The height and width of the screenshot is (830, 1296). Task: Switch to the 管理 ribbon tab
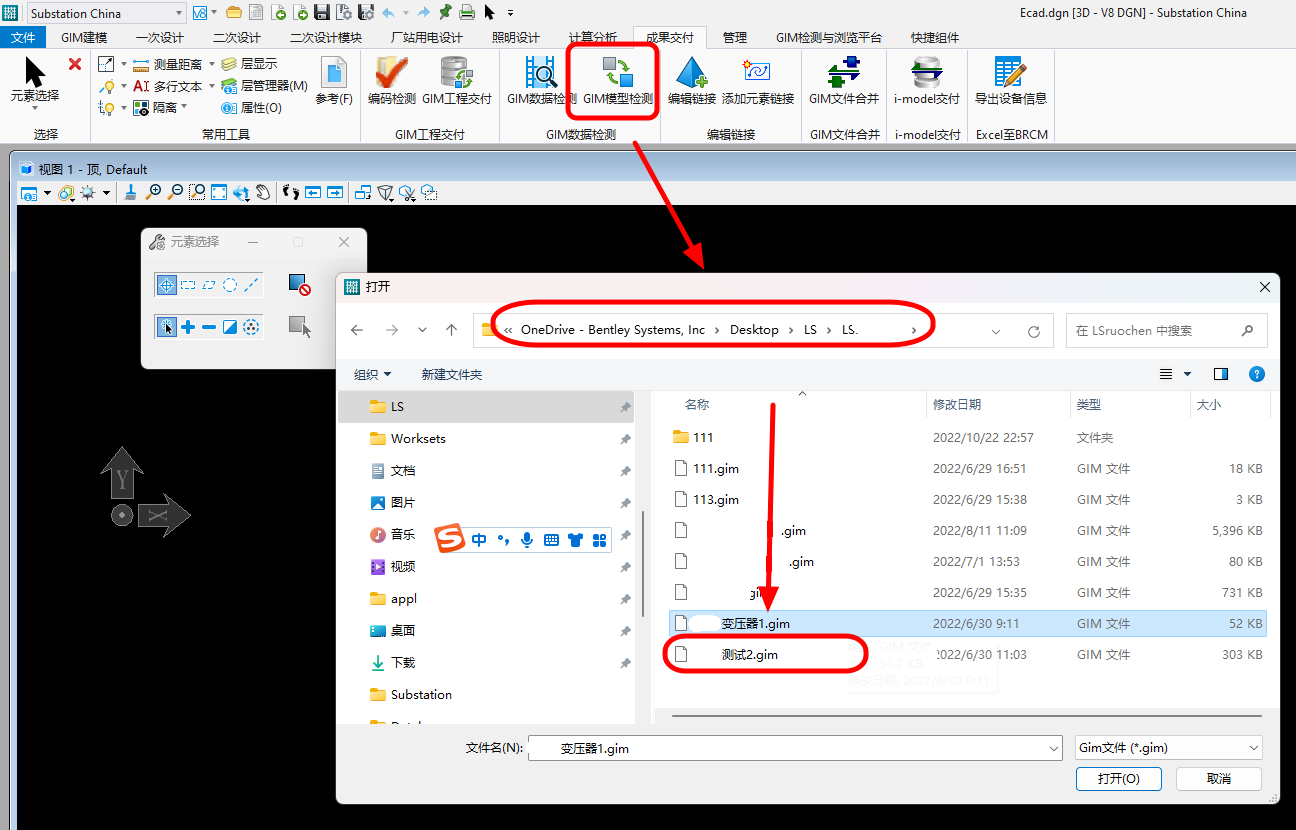click(734, 38)
